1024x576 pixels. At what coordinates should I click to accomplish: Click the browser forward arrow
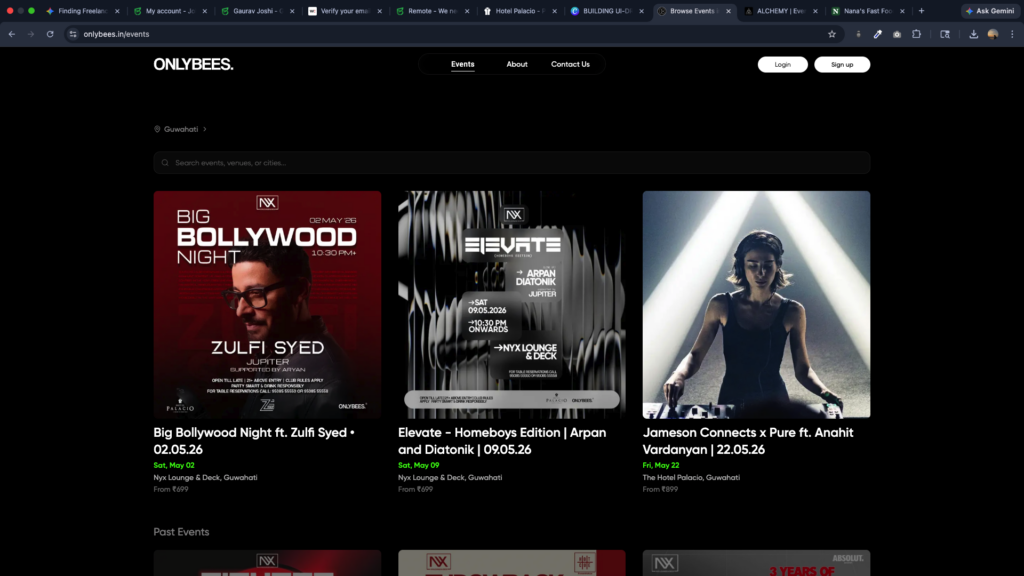(31, 34)
